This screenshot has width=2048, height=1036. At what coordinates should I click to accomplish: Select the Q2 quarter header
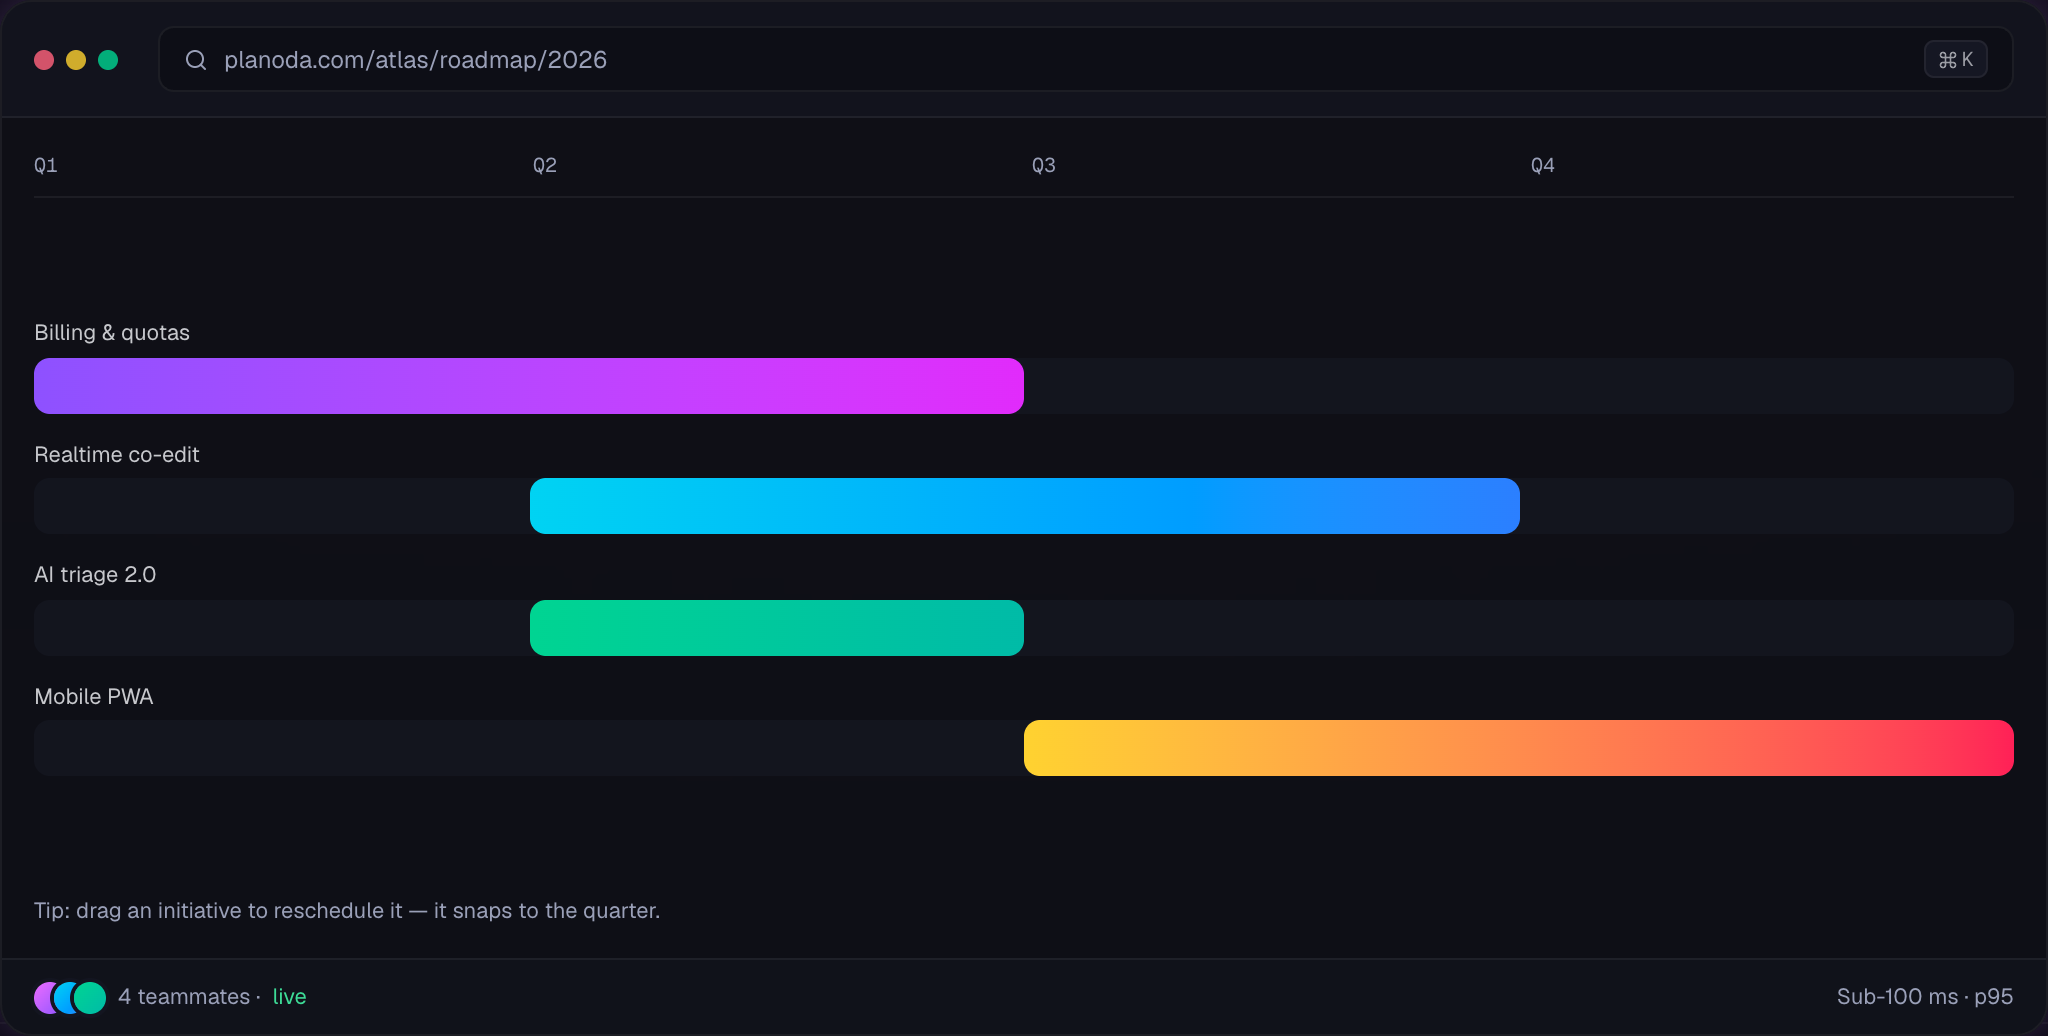tap(545, 165)
